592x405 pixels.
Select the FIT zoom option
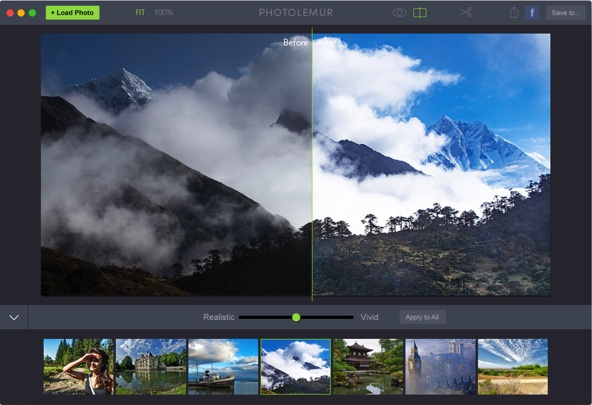[140, 12]
